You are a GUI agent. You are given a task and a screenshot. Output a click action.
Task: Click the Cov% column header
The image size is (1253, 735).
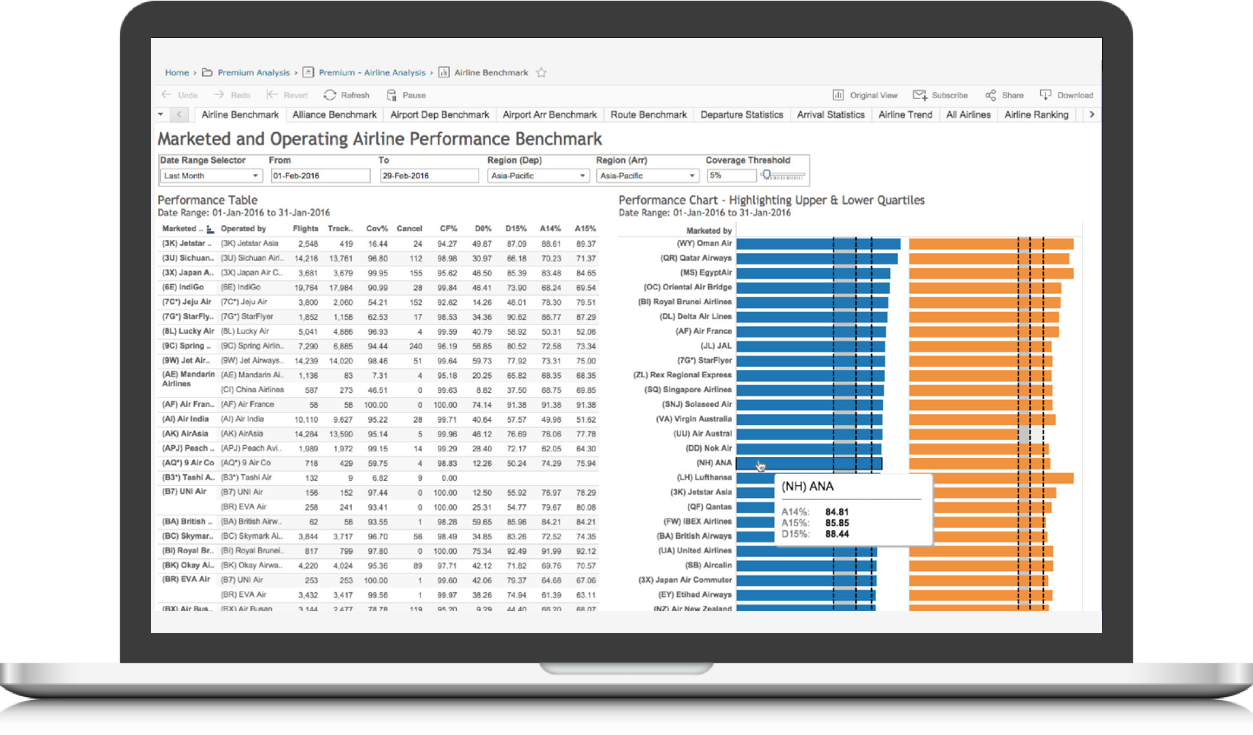pos(377,229)
